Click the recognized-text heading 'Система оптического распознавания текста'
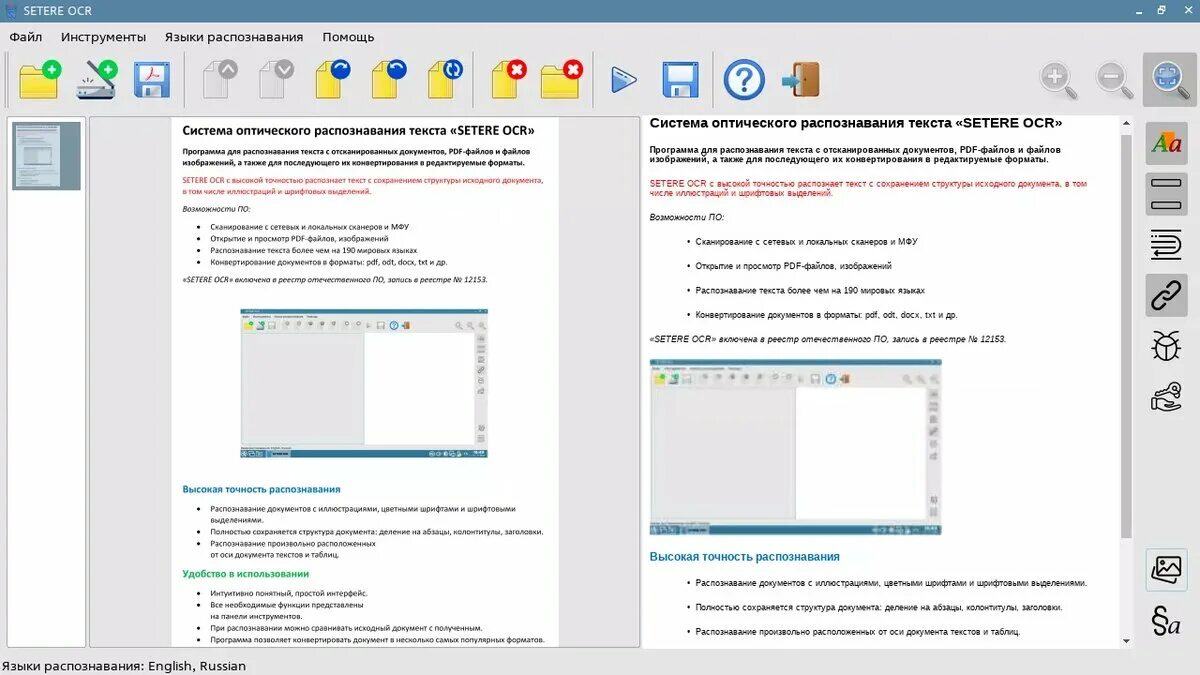Viewport: 1200px width, 675px height. [x=856, y=123]
